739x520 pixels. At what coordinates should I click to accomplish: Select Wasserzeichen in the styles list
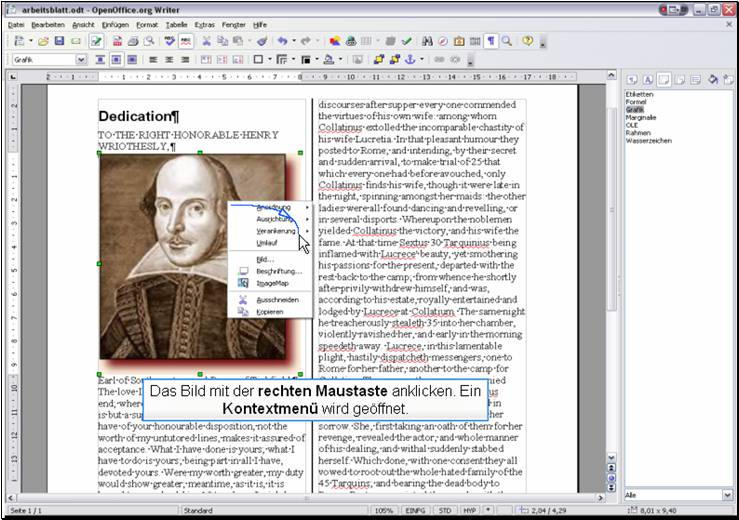click(648, 140)
